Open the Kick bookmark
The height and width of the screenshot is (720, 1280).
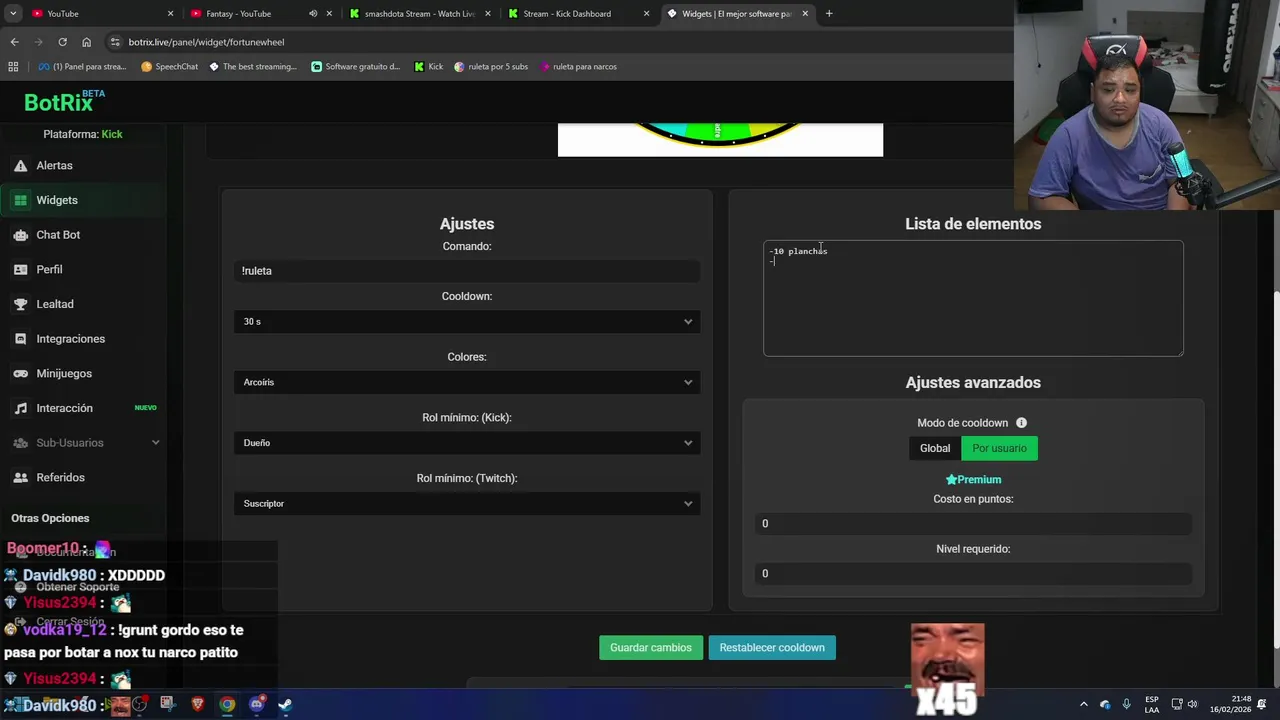coord(429,67)
